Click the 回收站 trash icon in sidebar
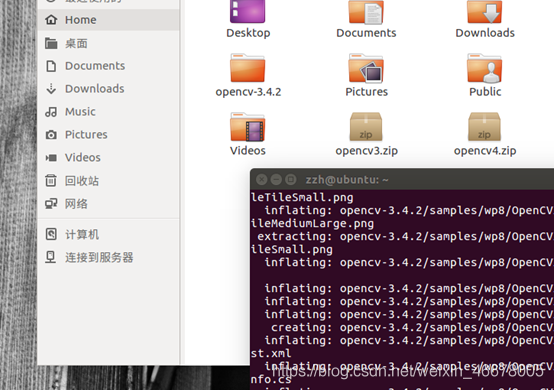 tap(51, 181)
